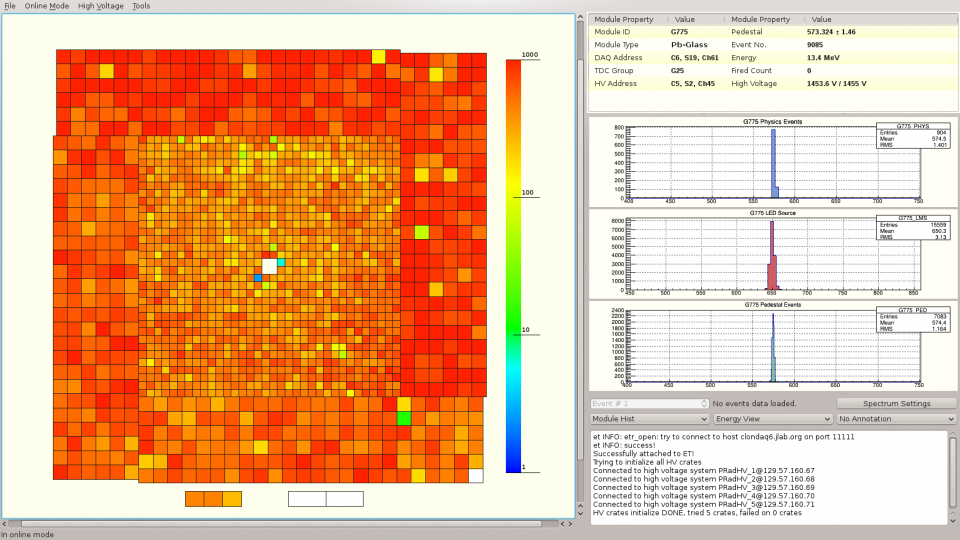The height and width of the screenshot is (540, 960).
Task: Select the white module at bottom-right corner
Action: (x=476, y=476)
